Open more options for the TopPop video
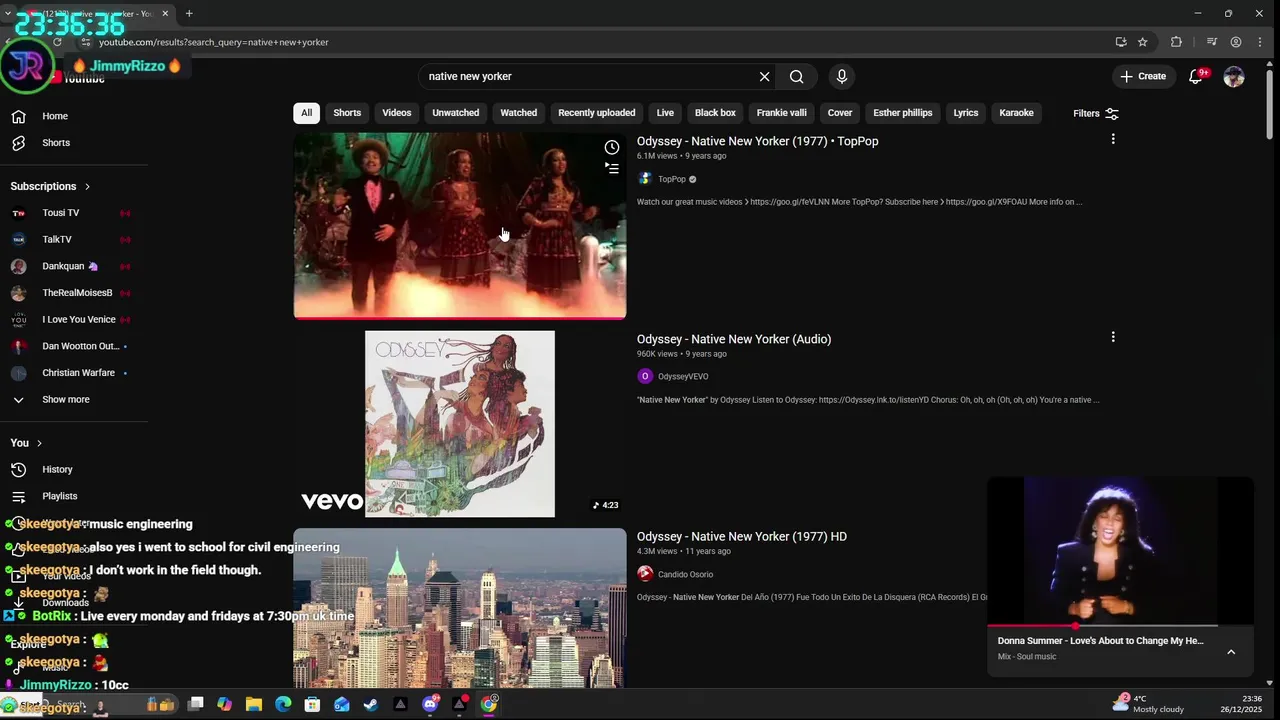Image resolution: width=1280 pixels, height=720 pixels. point(1113,140)
